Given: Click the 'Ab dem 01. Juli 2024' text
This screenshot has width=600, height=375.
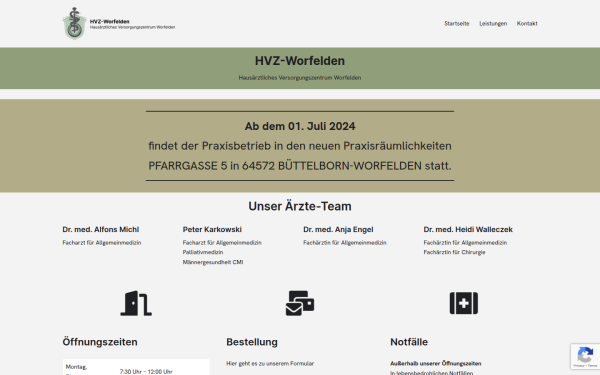Looking at the screenshot, I should click(300, 126).
